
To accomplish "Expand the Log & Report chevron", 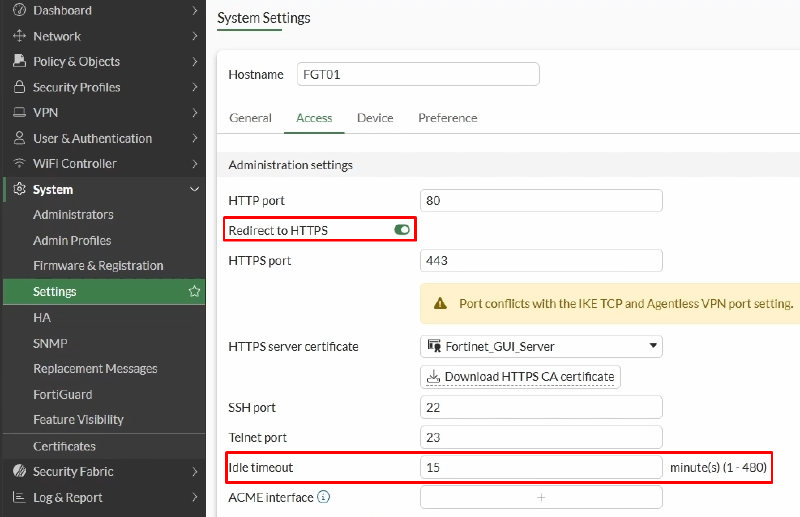I will tap(194, 497).
